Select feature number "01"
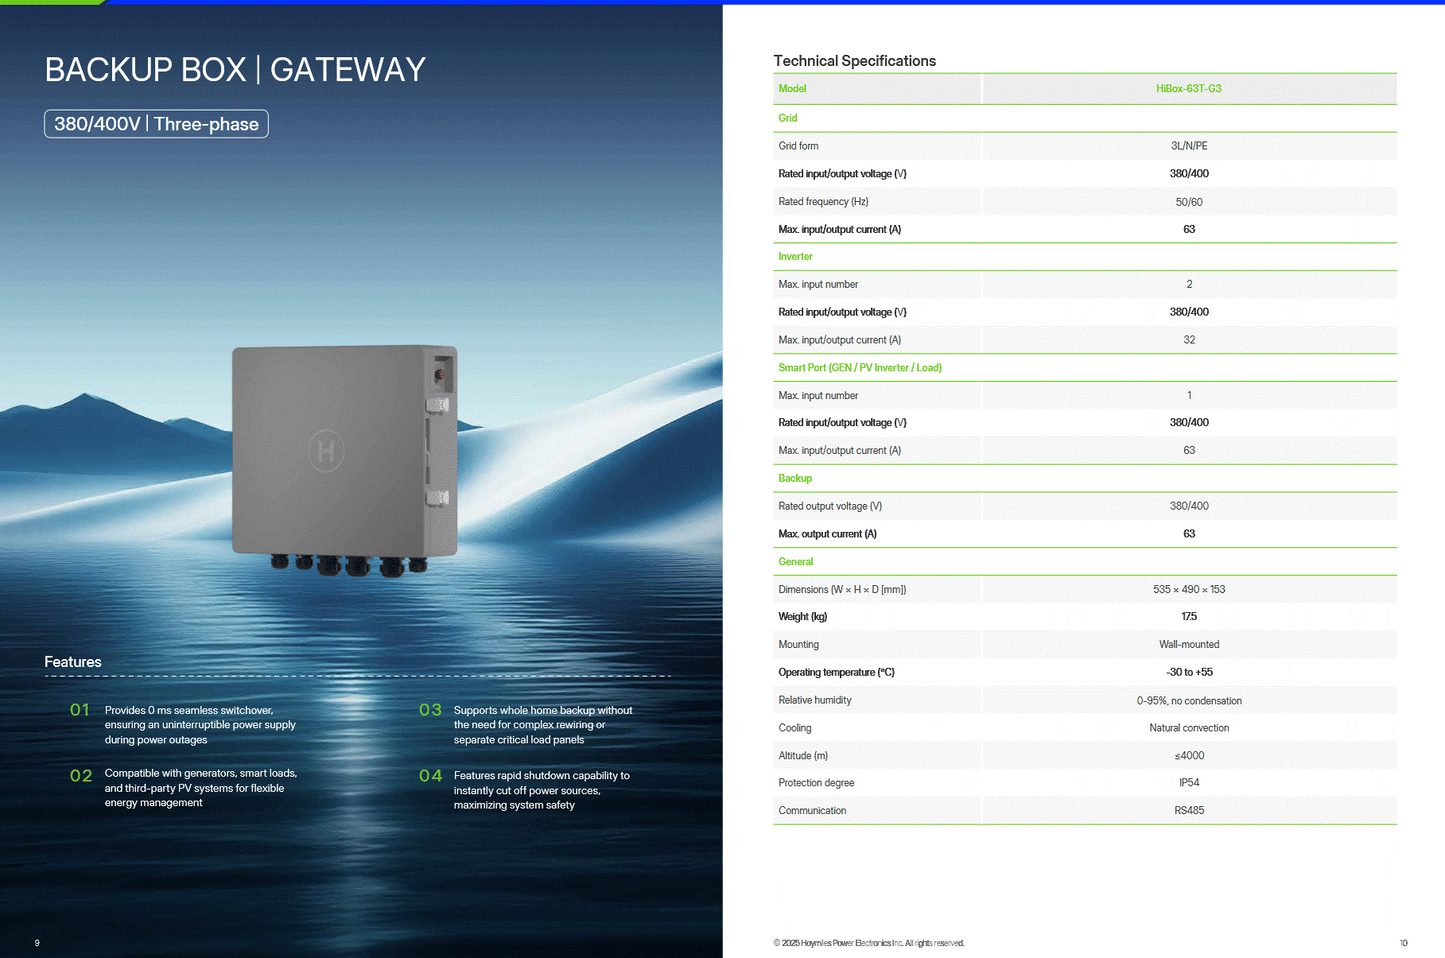 80,710
